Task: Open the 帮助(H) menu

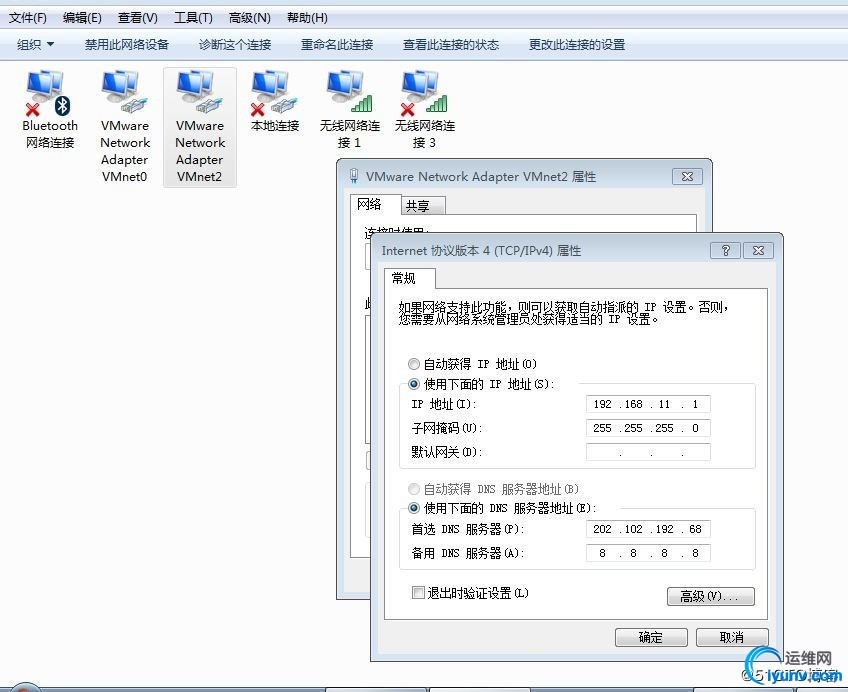Action: click(x=307, y=18)
